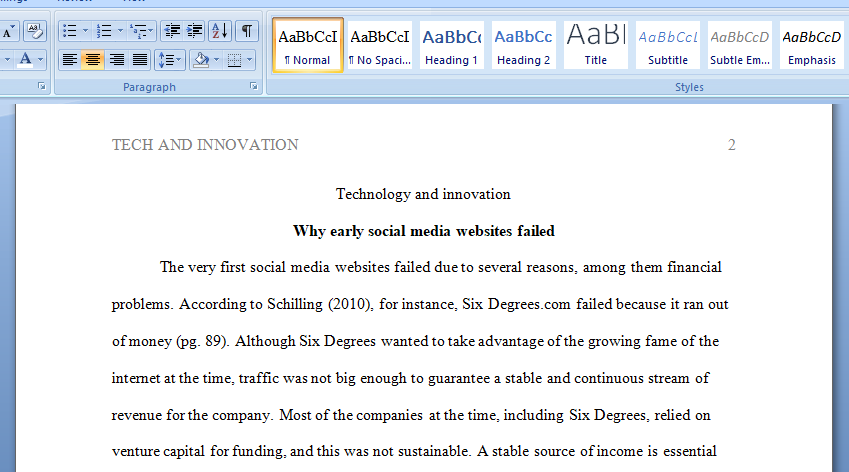
Task: Apply numbered list formatting
Action: (x=104, y=31)
